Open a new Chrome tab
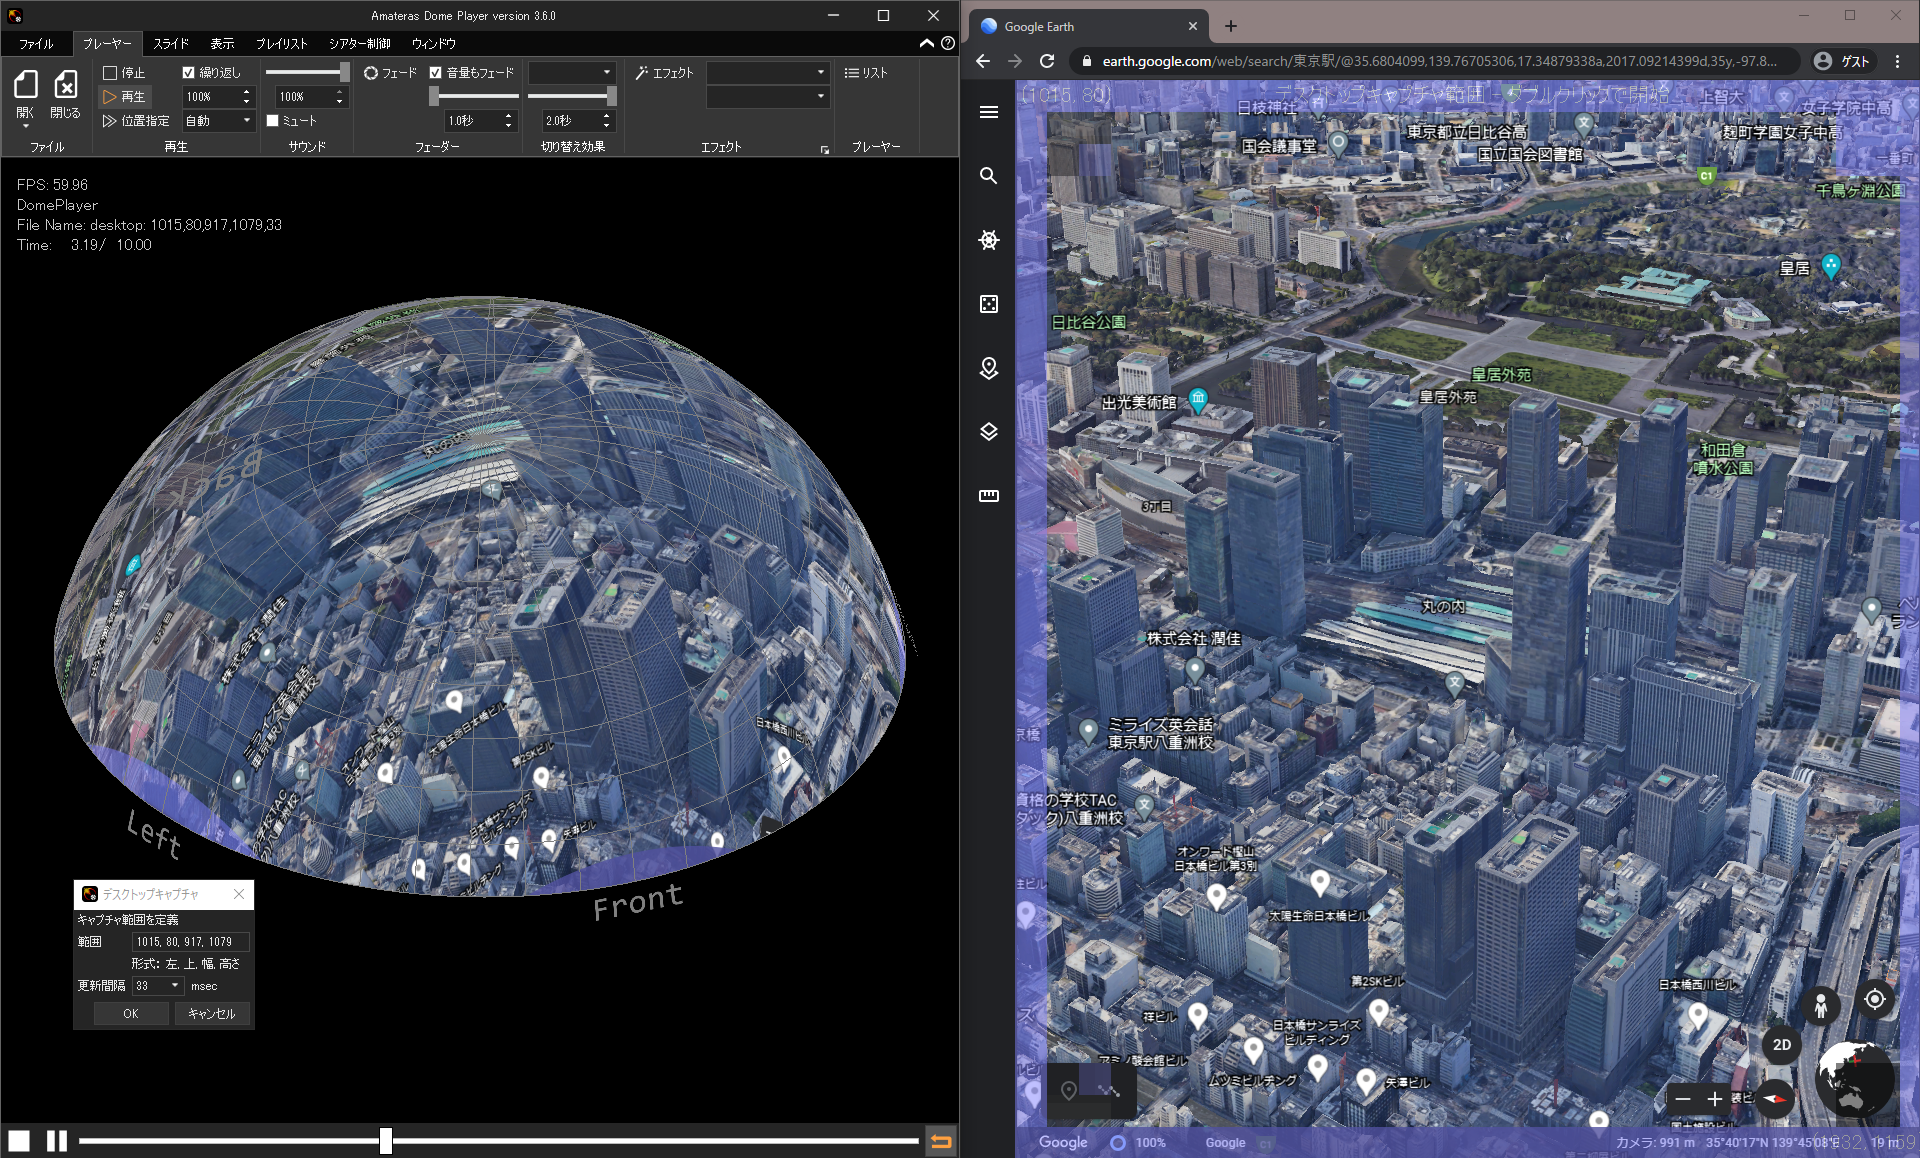The width and height of the screenshot is (1920, 1158). pyautogui.click(x=1231, y=27)
